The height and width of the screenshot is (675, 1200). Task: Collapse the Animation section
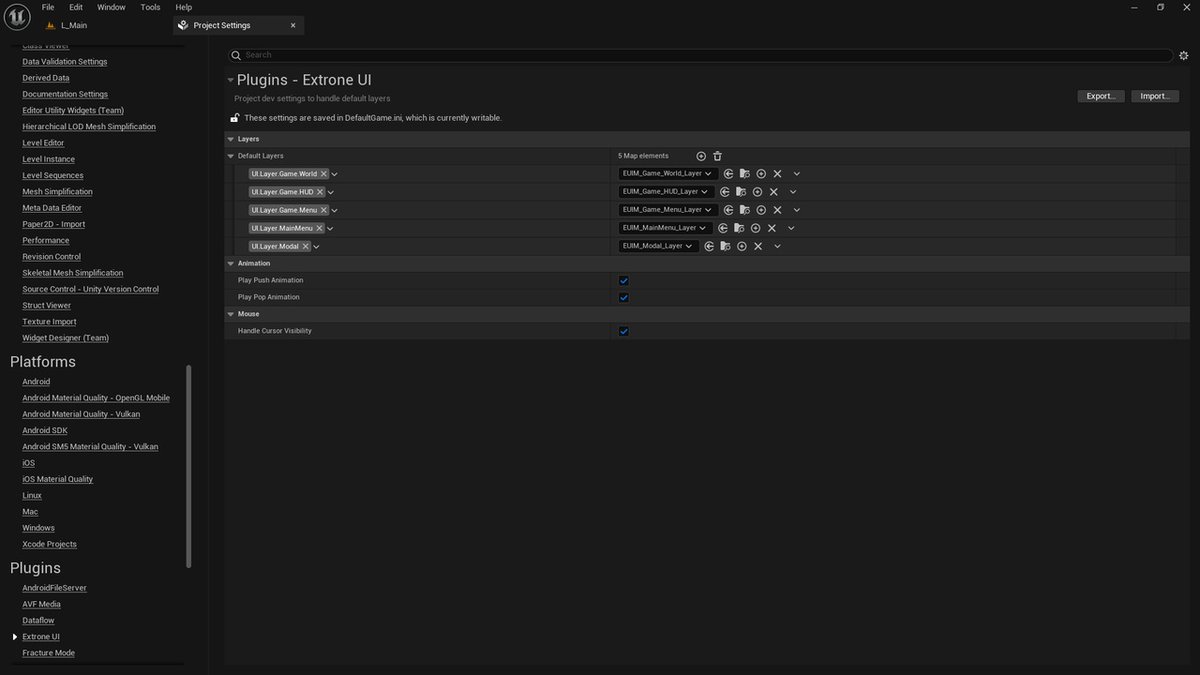pos(230,263)
